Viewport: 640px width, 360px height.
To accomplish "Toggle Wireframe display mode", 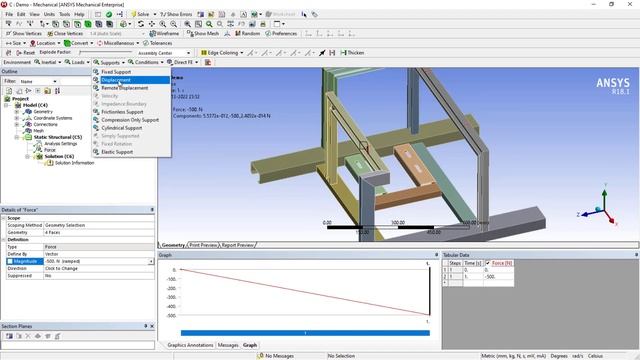I will (164, 33).
